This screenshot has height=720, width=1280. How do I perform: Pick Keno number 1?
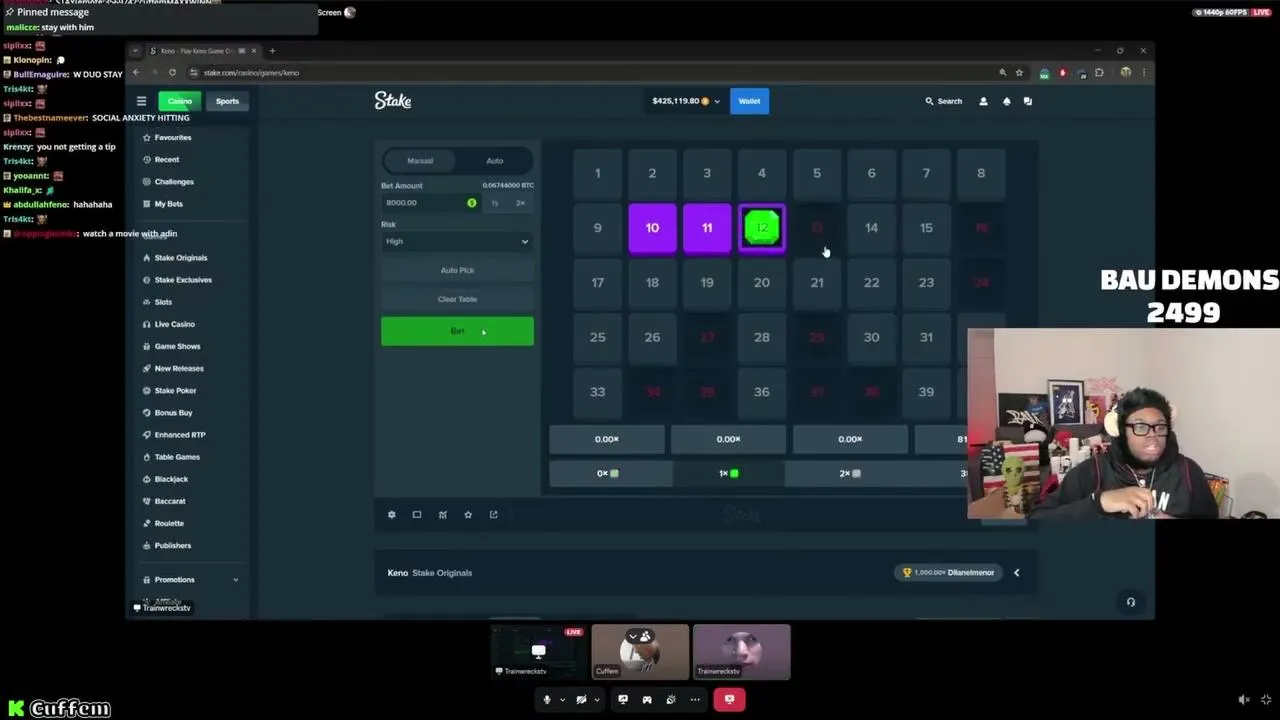click(597, 173)
